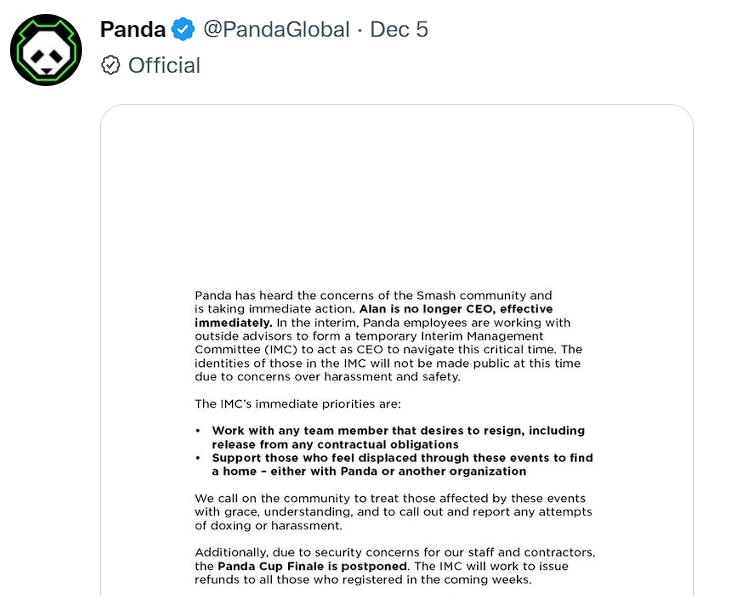The width and height of the screenshot is (751, 596).
Task: Open Panda's green panda profile avatar
Action: point(46,50)
